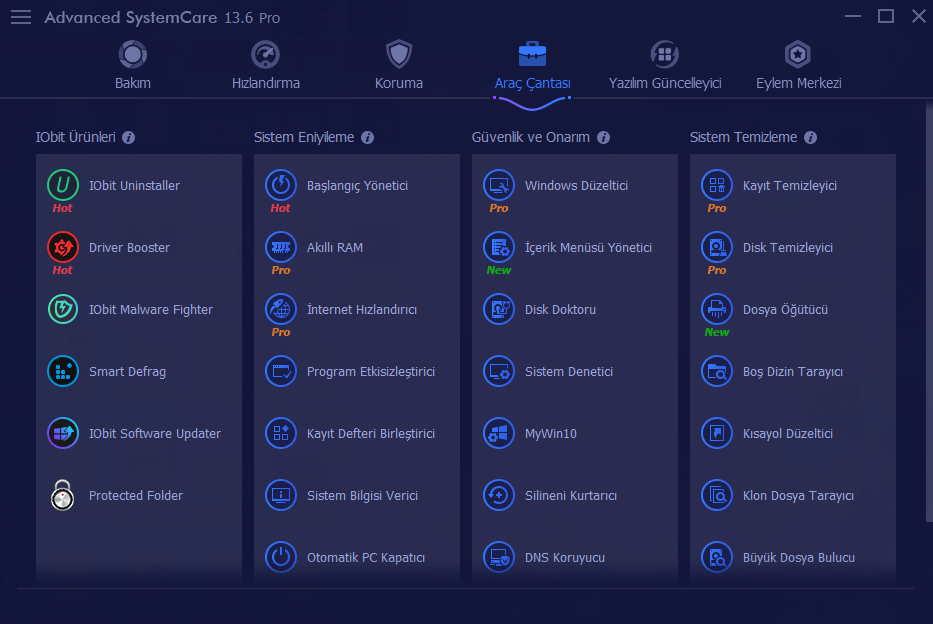The height and width of the screenshot is (624, 933).
Task: Click the Disk Doktoru icon
Action: click(499, 309)
